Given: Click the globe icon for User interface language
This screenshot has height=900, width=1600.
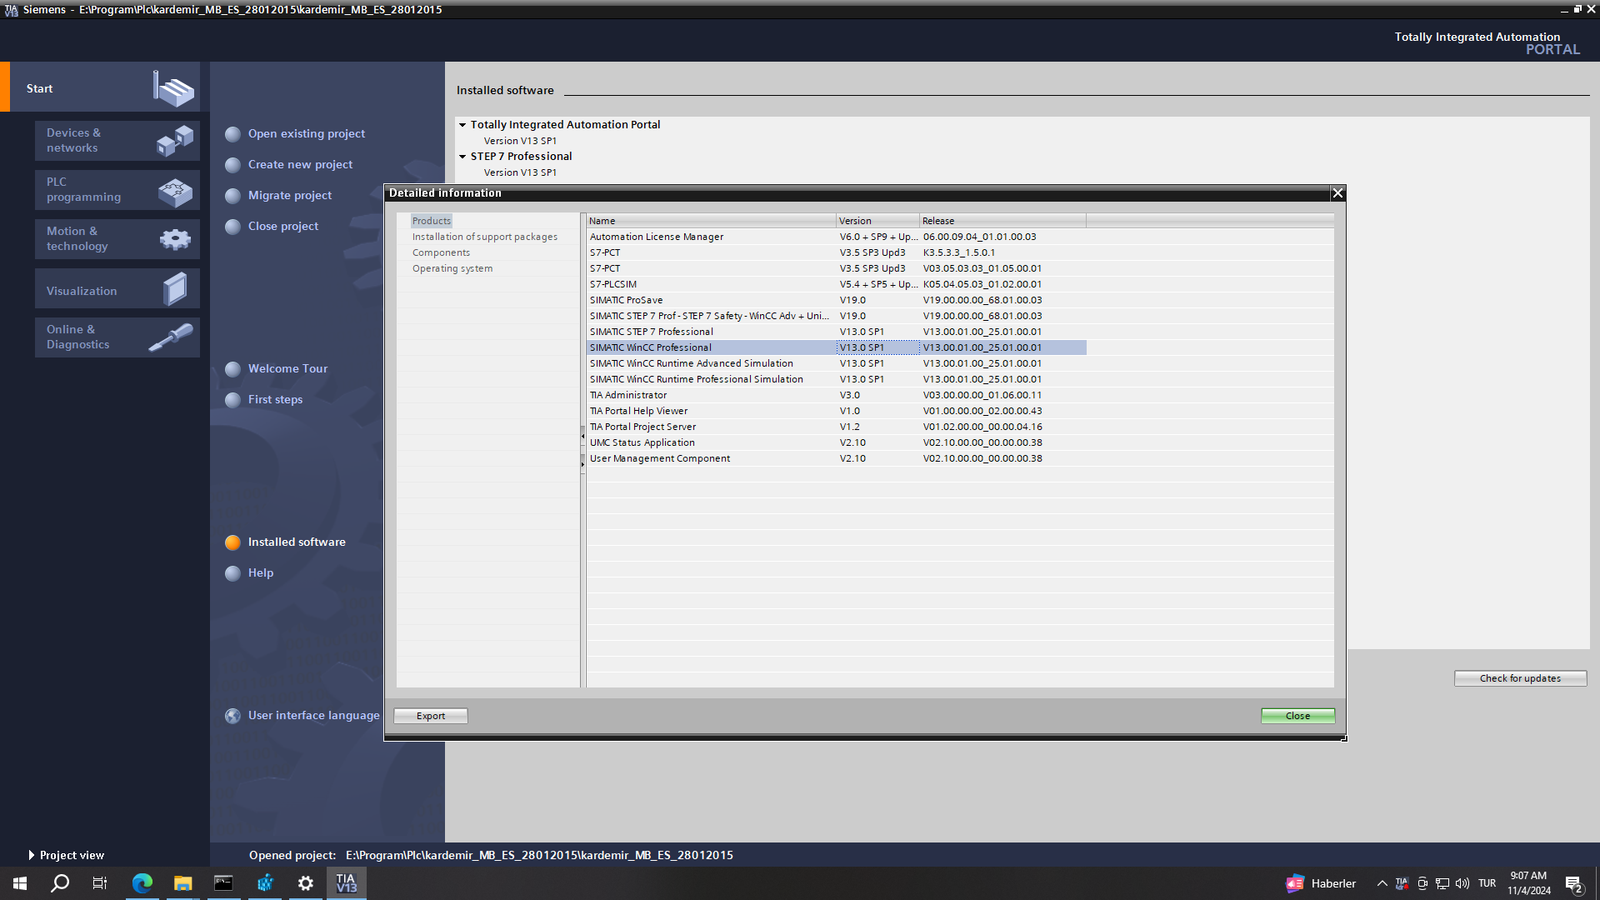Looking at the screenshot, I should pyautogui.click(x=233, y=716).
